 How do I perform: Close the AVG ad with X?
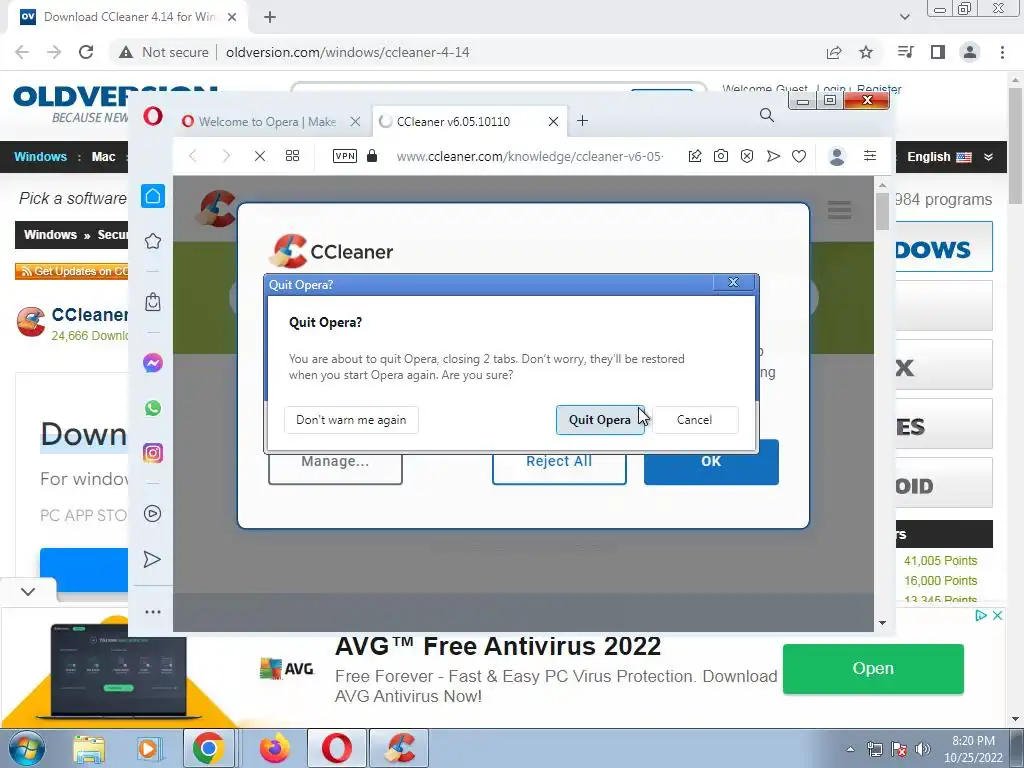pyautogui.click(x=997, y=615)
